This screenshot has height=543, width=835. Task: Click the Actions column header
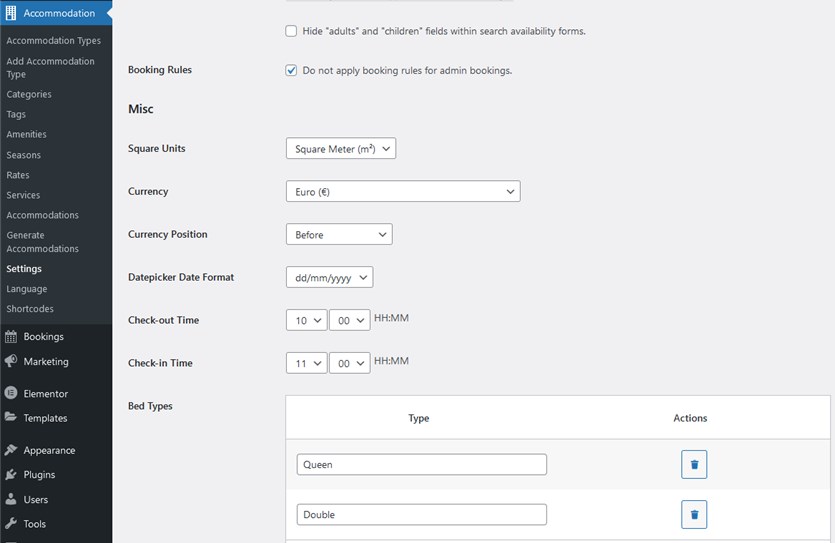pyautogui.click(x=690, y=418)
